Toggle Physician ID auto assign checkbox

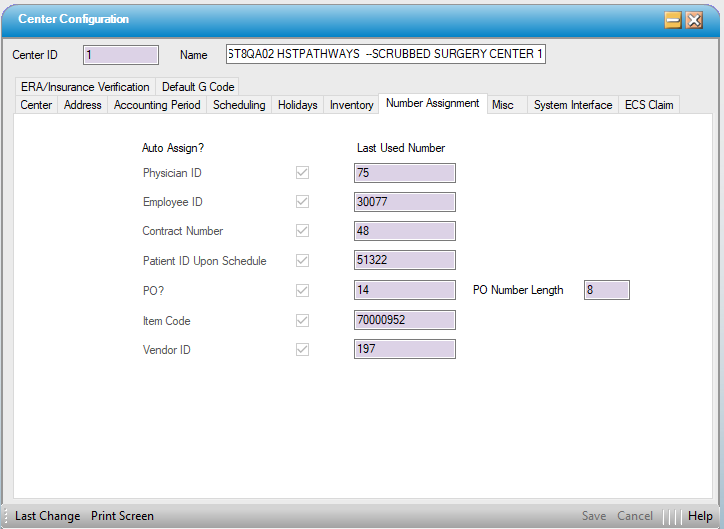pyautogui.click(x=302, y=173)
